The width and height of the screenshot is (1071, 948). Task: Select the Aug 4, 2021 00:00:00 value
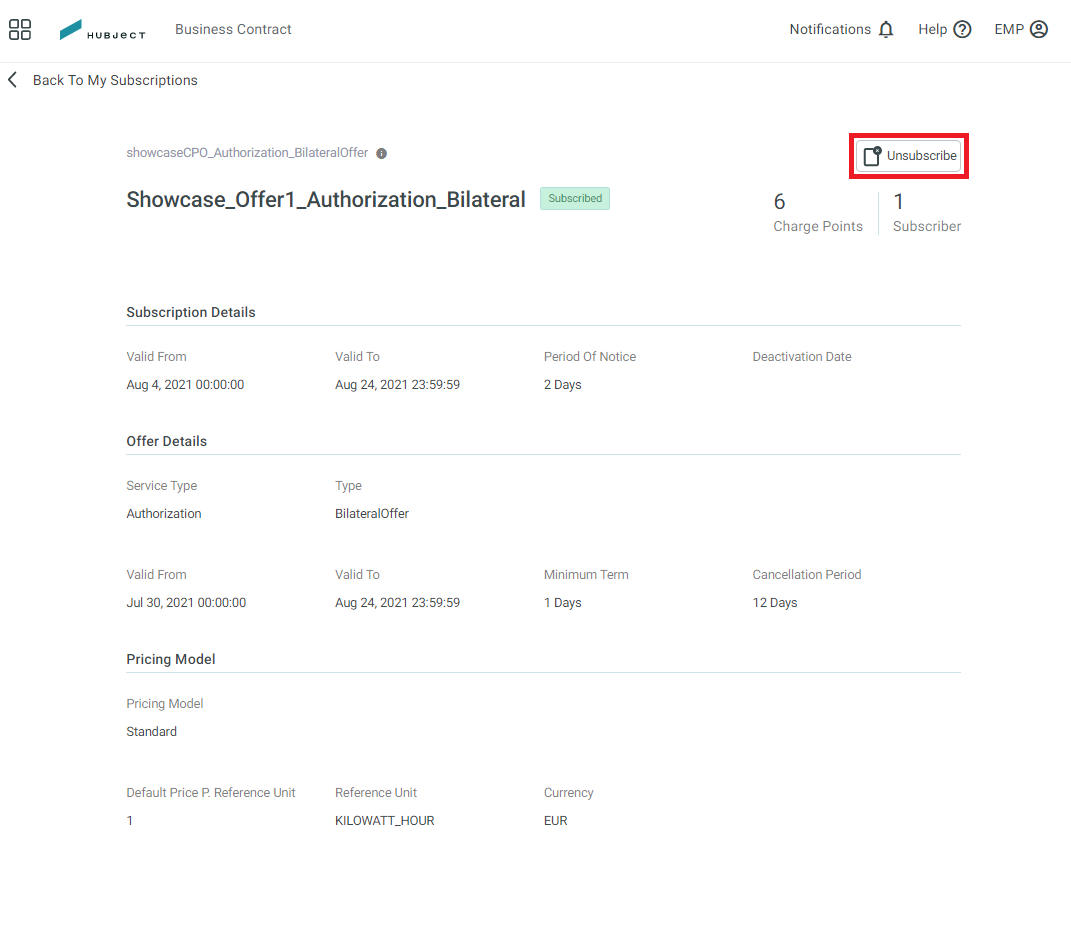pos(185,385)
